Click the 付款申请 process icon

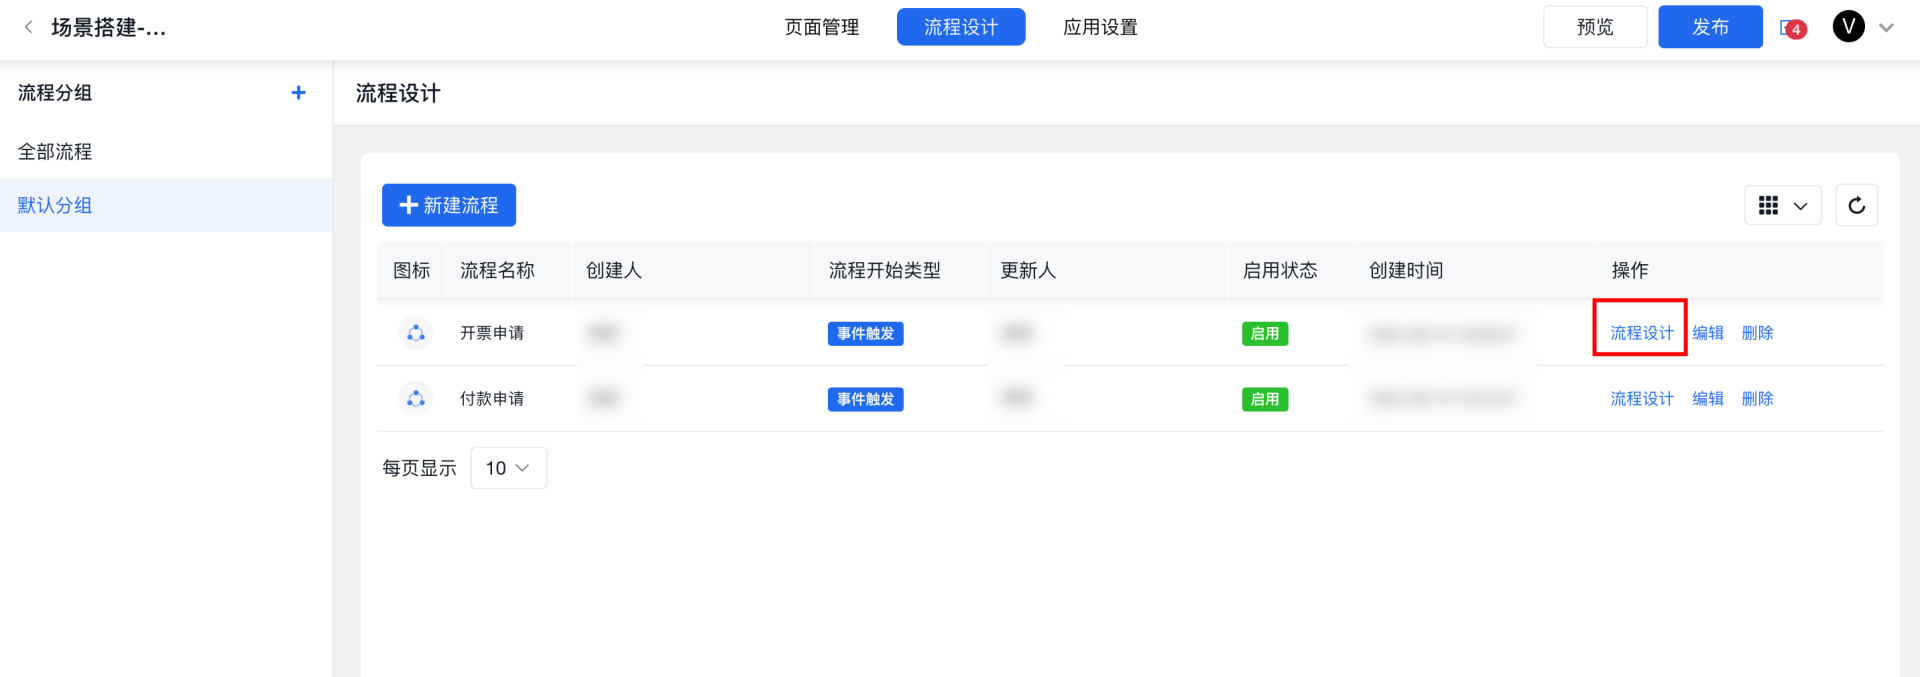416,399
